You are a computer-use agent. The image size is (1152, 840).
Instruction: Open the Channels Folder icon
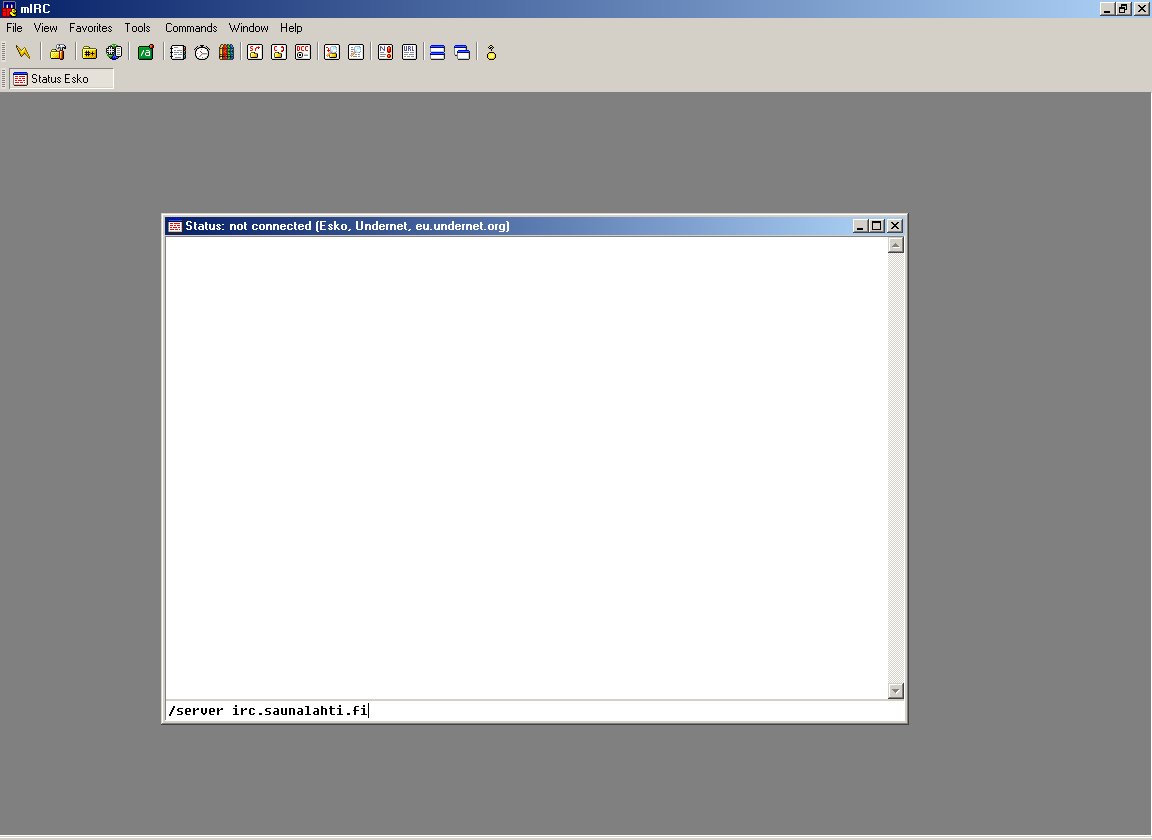tap(89, 52)
